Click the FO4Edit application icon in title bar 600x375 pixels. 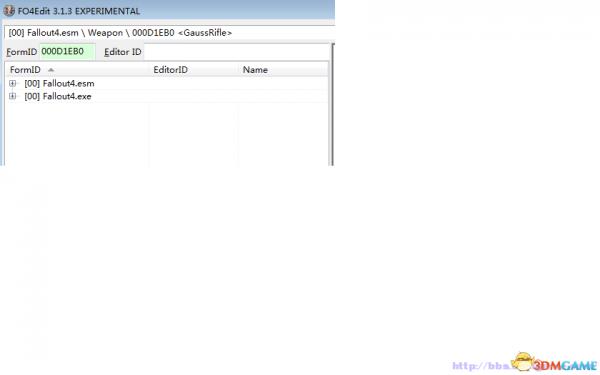pos(9,11)
